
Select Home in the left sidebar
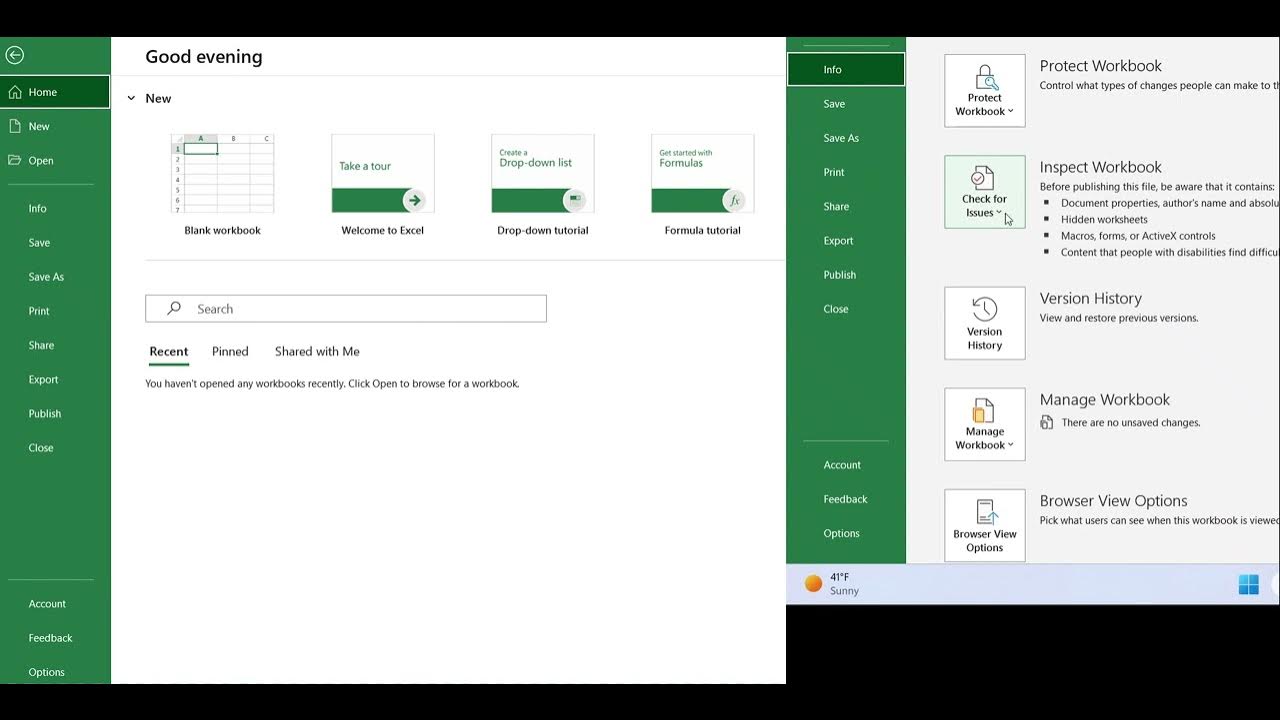coord(55,92)
